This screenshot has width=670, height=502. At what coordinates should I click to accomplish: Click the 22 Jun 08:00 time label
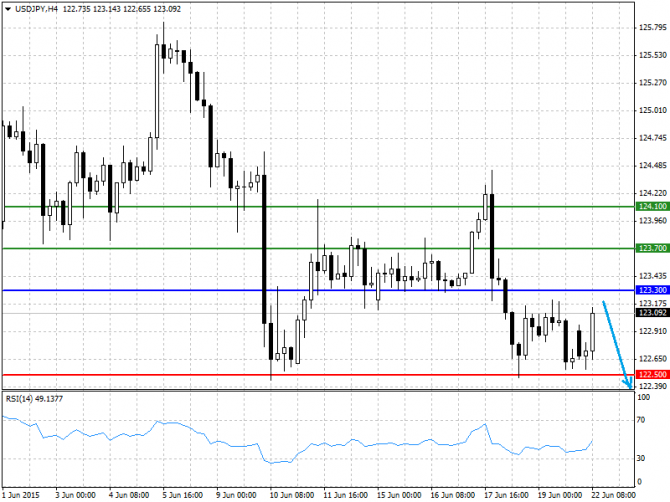614,495
